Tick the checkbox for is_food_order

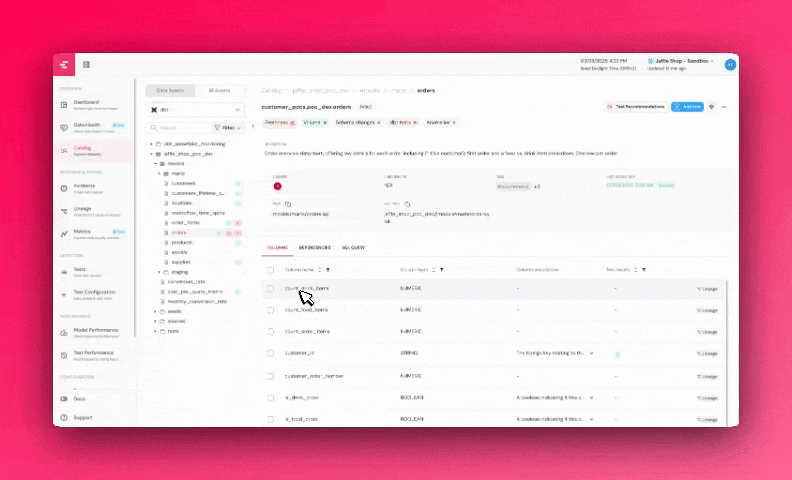coord(271,419)
